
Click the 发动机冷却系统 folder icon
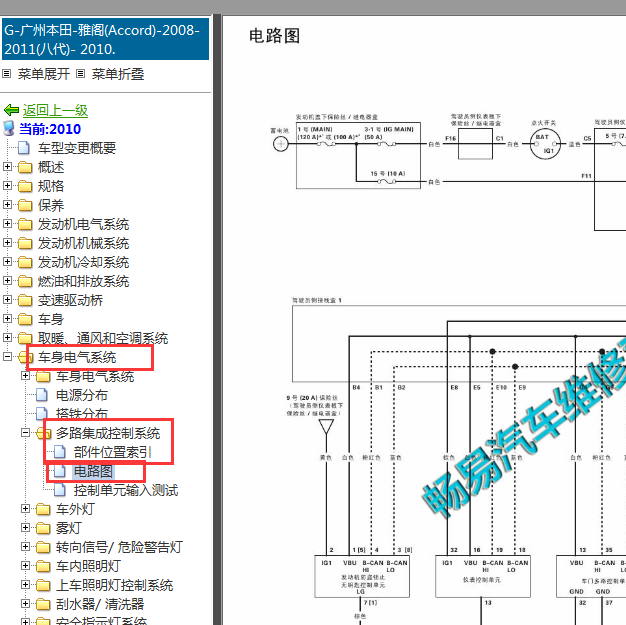pos(25,262)
